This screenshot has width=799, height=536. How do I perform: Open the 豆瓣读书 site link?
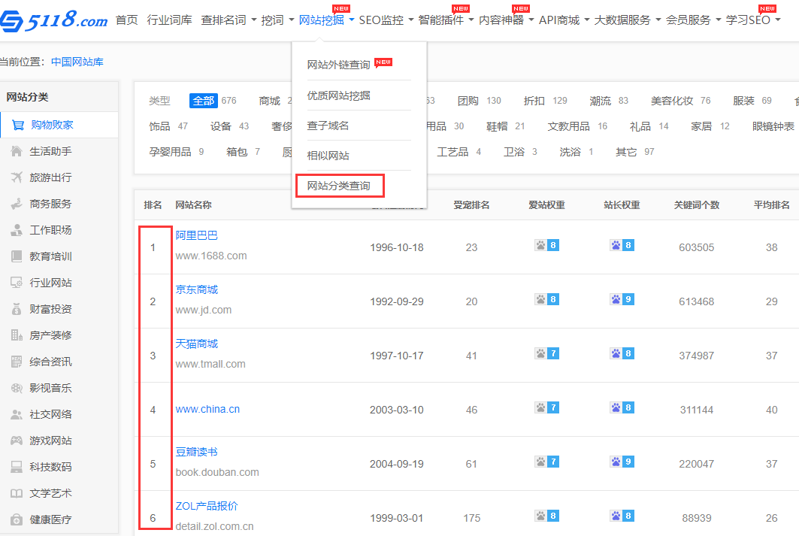(x=196, y=452)
